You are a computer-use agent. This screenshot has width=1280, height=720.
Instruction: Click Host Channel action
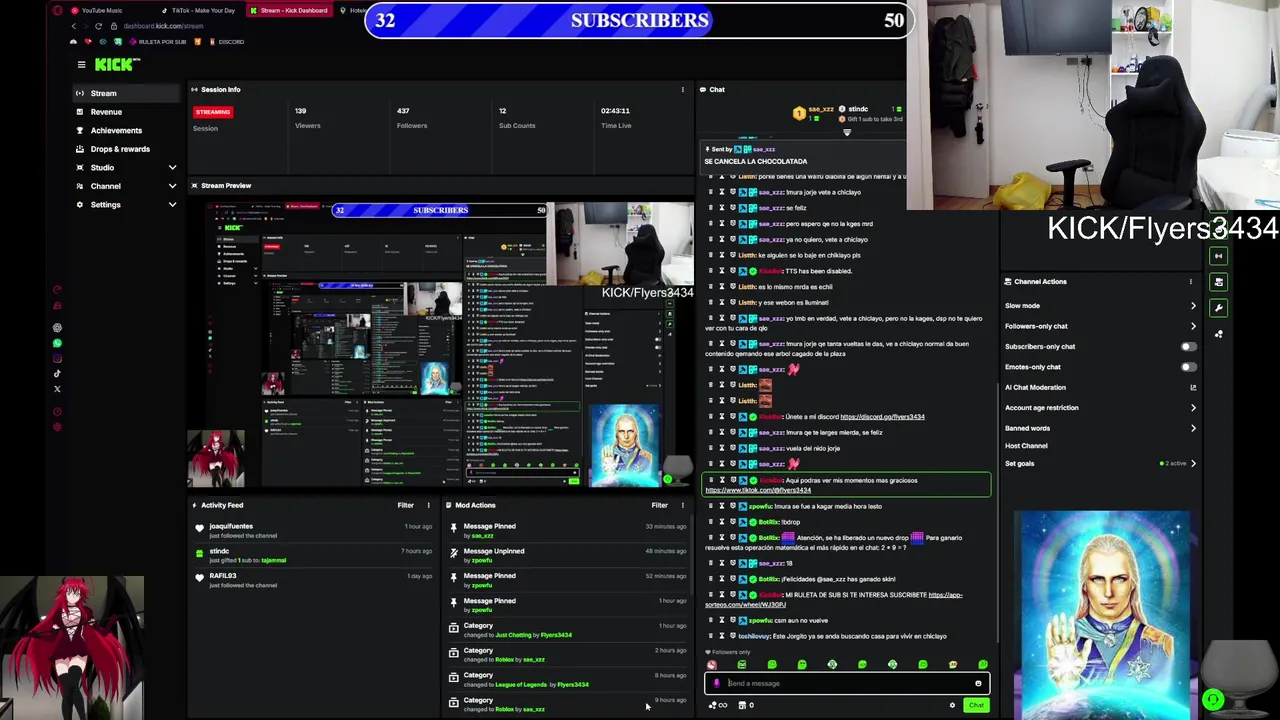pos(1026,446)
